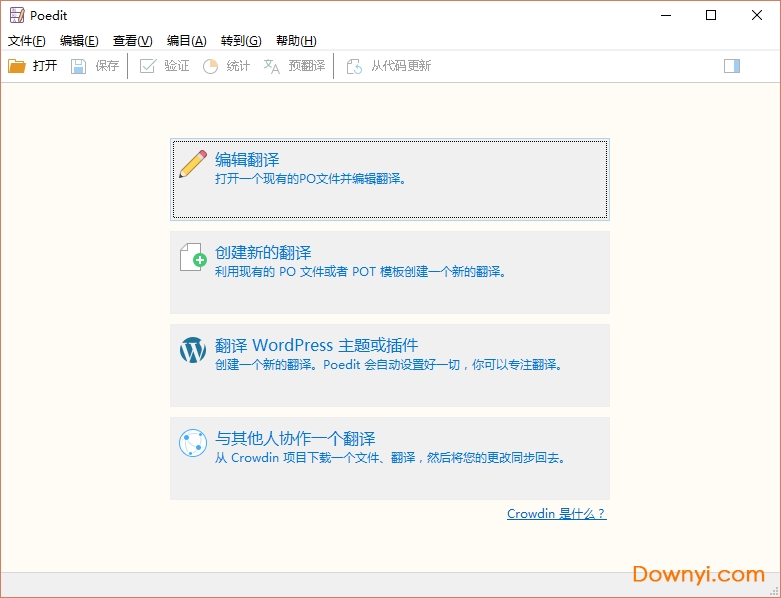Open the 转到(G) menu
Image resolution: width=781 pixels, height=598 pixels.
[x=241, y=41]
